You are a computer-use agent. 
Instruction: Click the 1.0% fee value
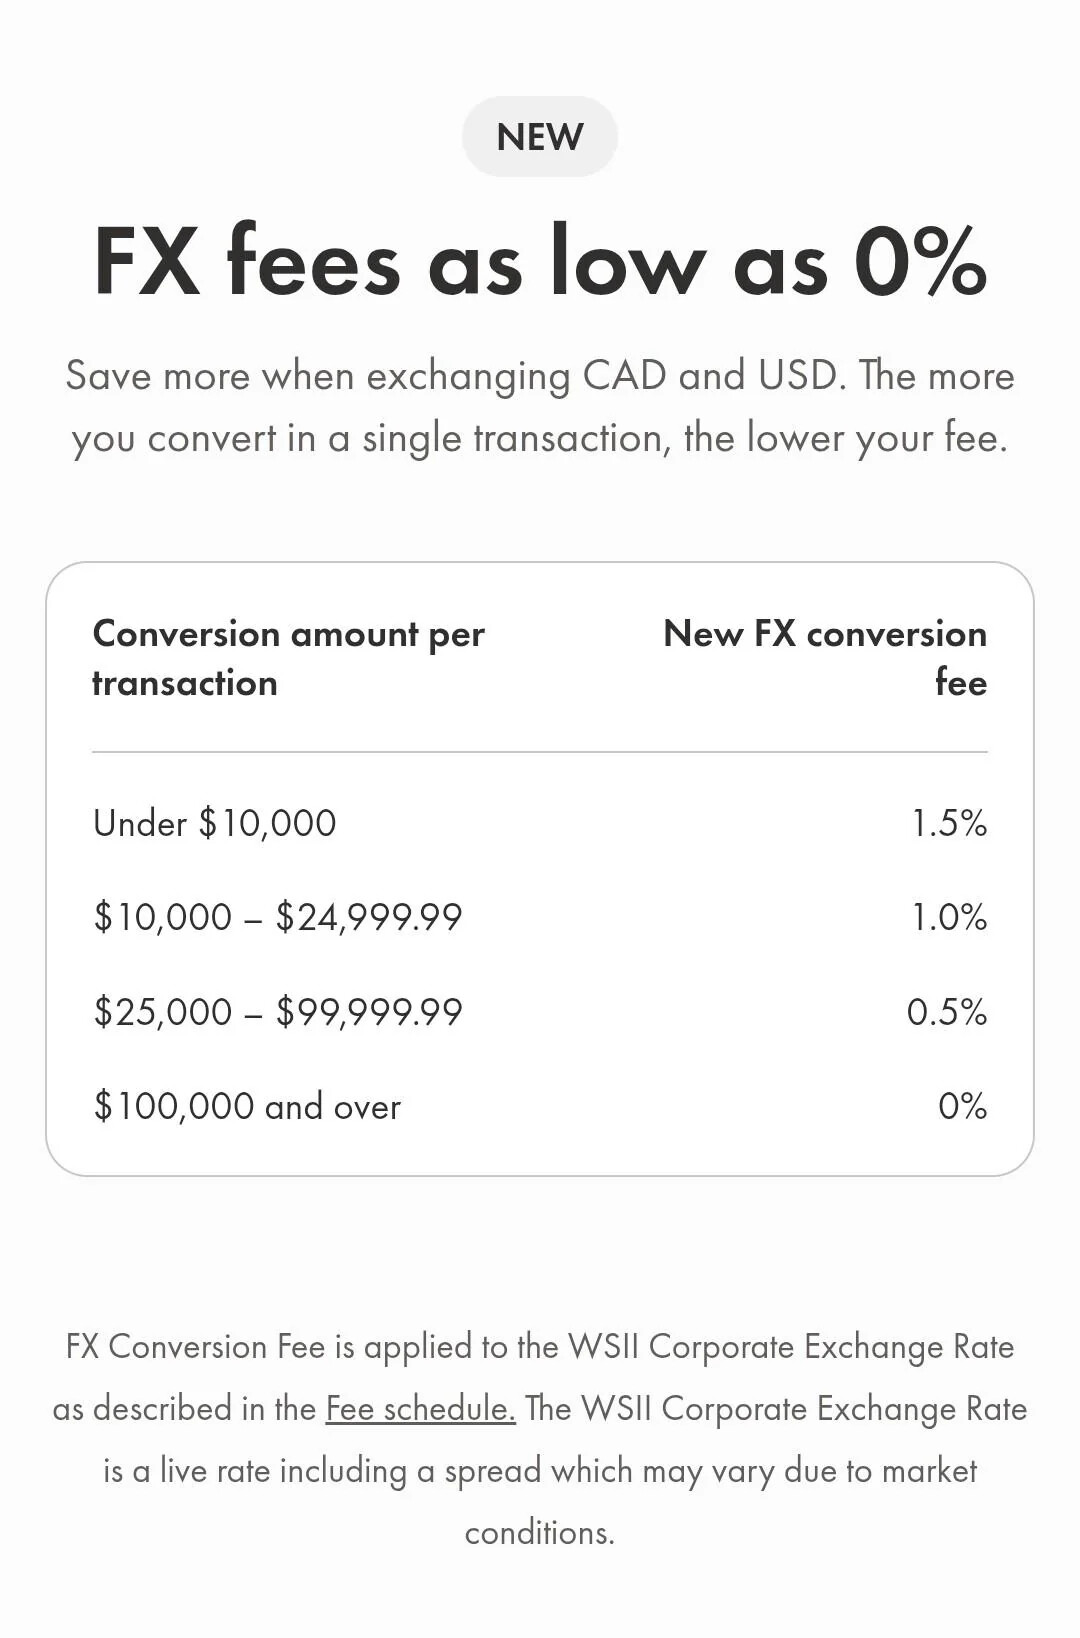click(949, 917)
